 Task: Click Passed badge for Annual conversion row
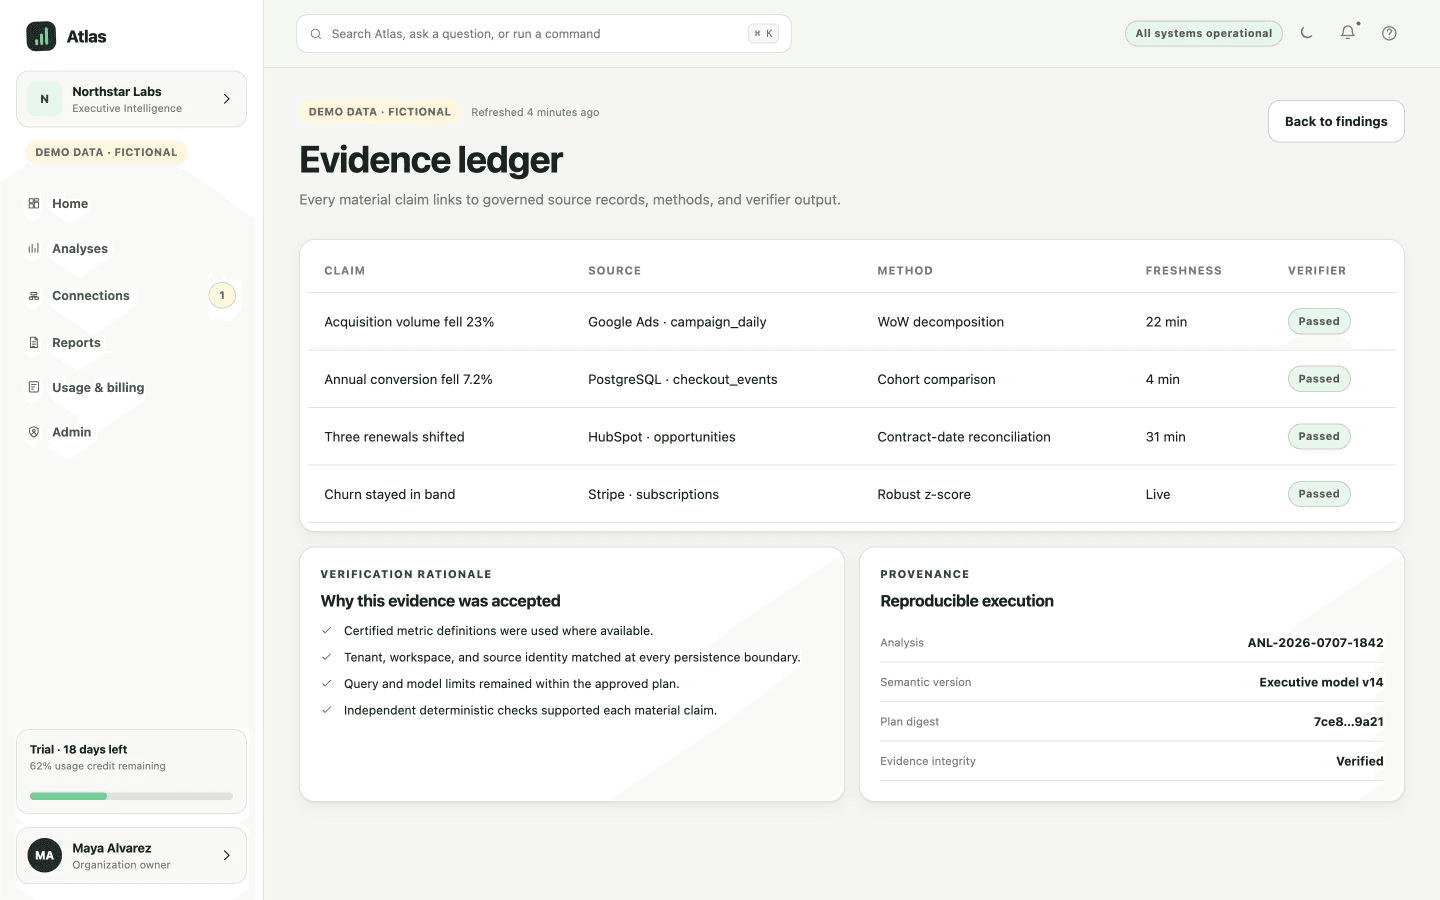click(x=1319, y=379)
